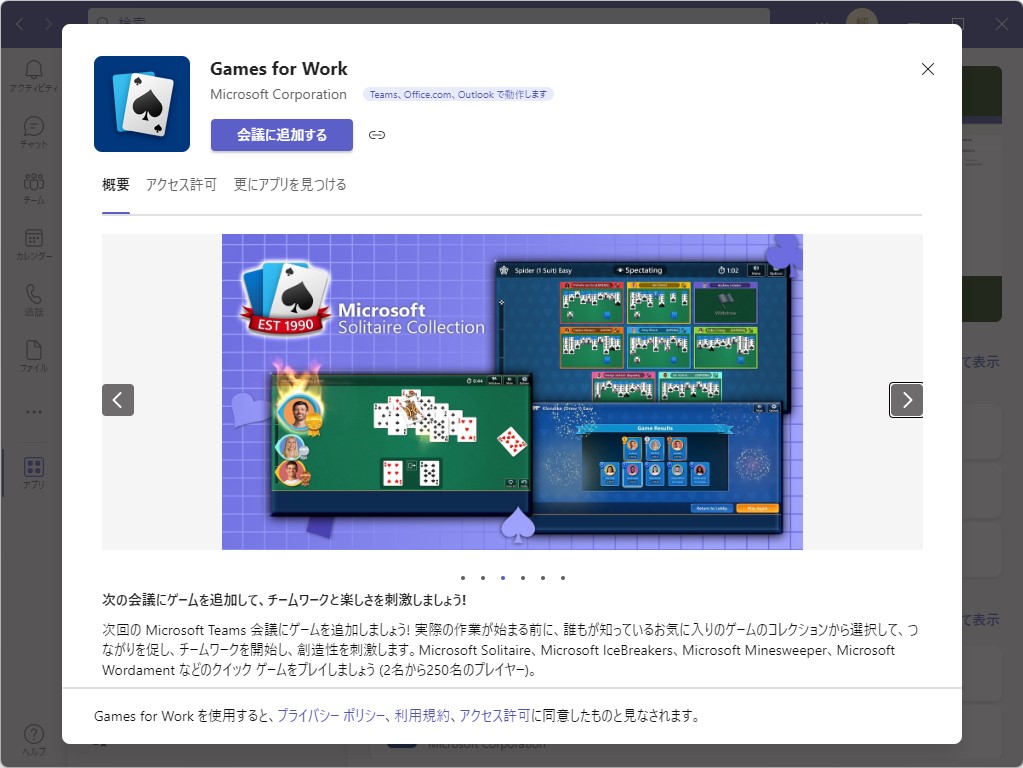1023x768 pixels.
Task: Open the 更にアプリを見つける tab
Action: click(291, 185)
